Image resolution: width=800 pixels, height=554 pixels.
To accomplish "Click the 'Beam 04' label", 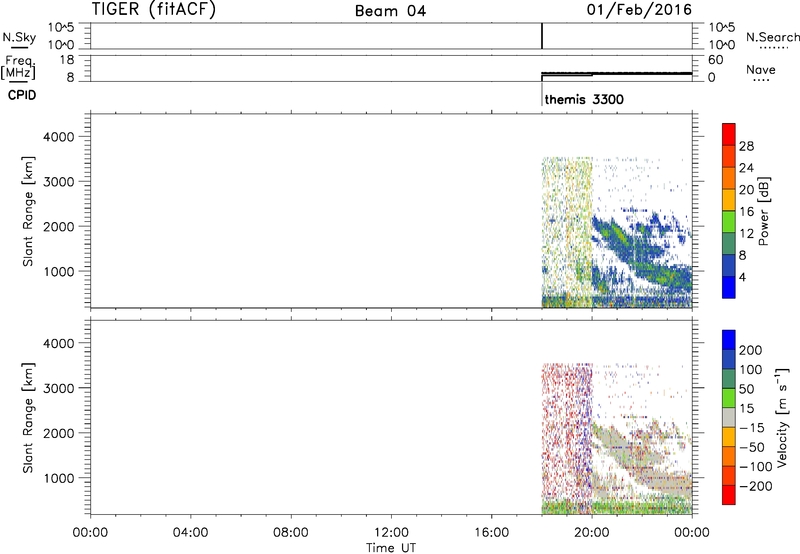I will pos(390,11).
